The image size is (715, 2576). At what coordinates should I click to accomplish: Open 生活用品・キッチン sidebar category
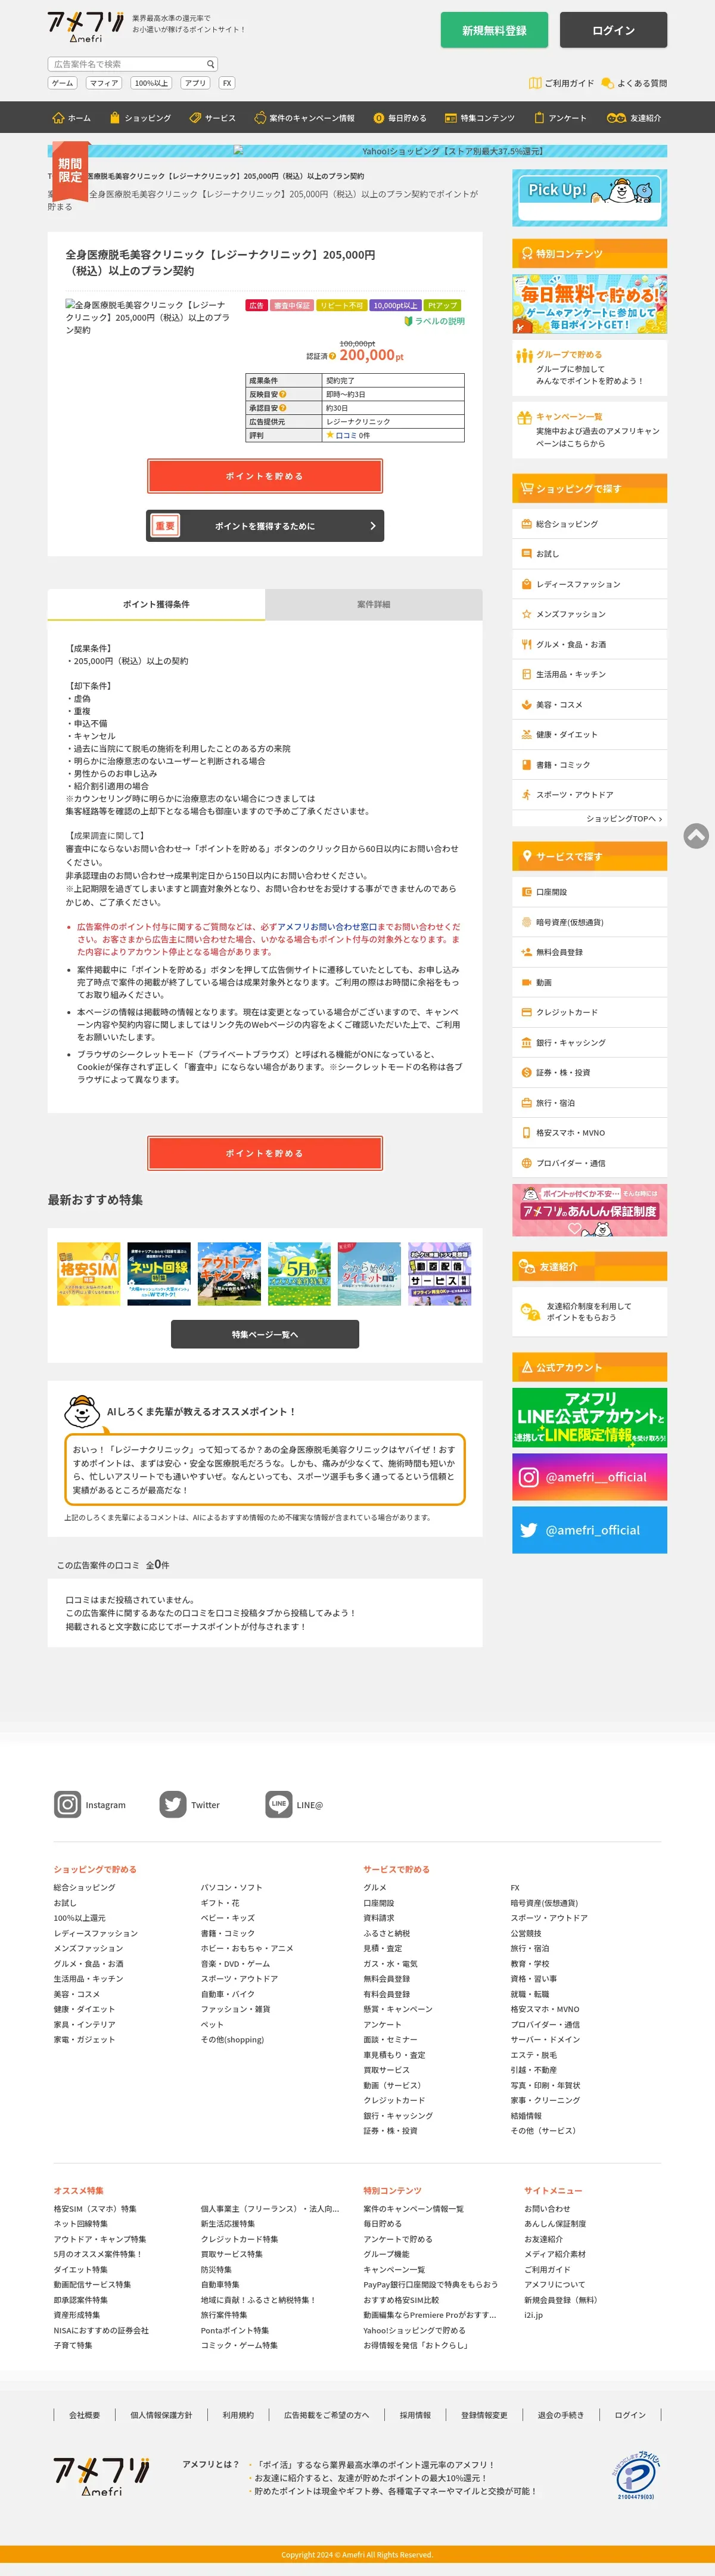(590, 674)
